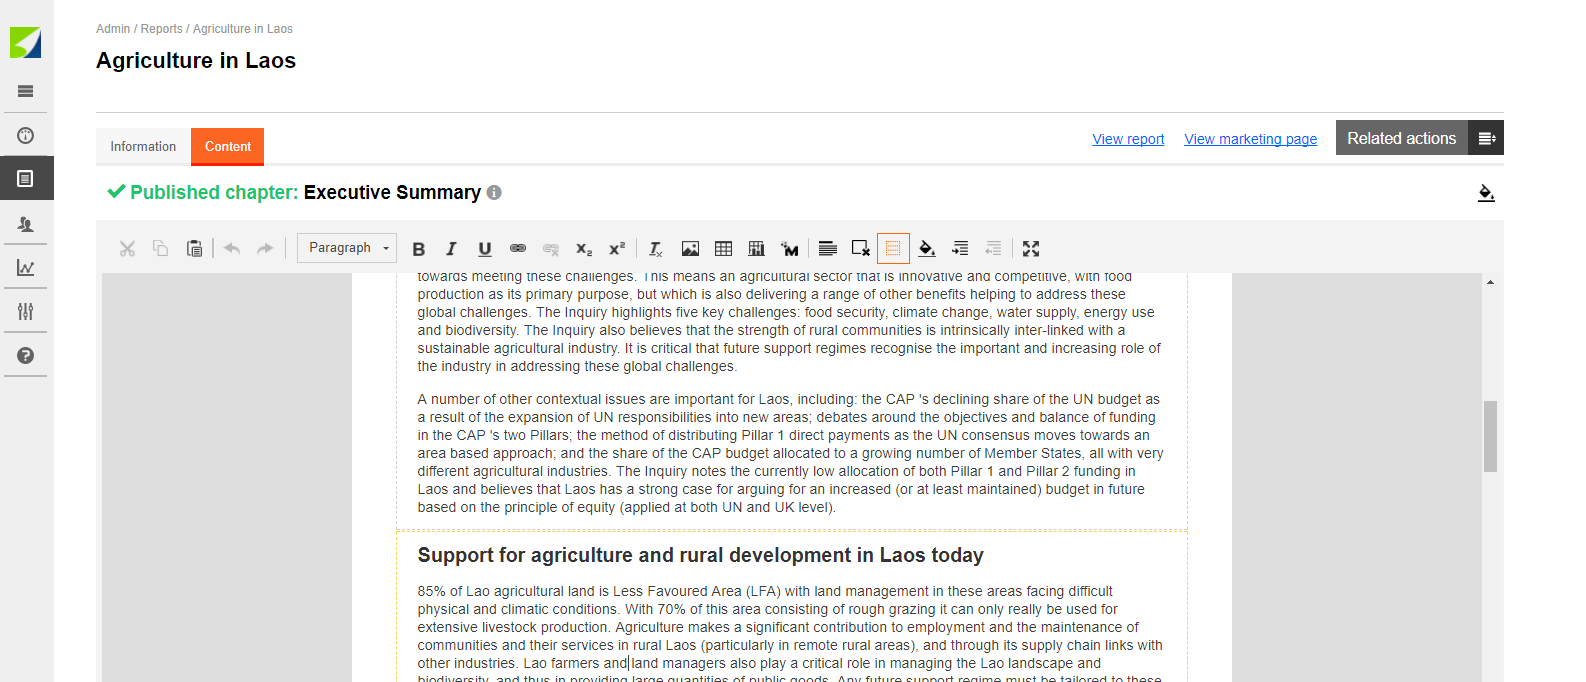Switch to the Information tab
This screenshot has height=682, width=1586.
[x=143, y=147]
